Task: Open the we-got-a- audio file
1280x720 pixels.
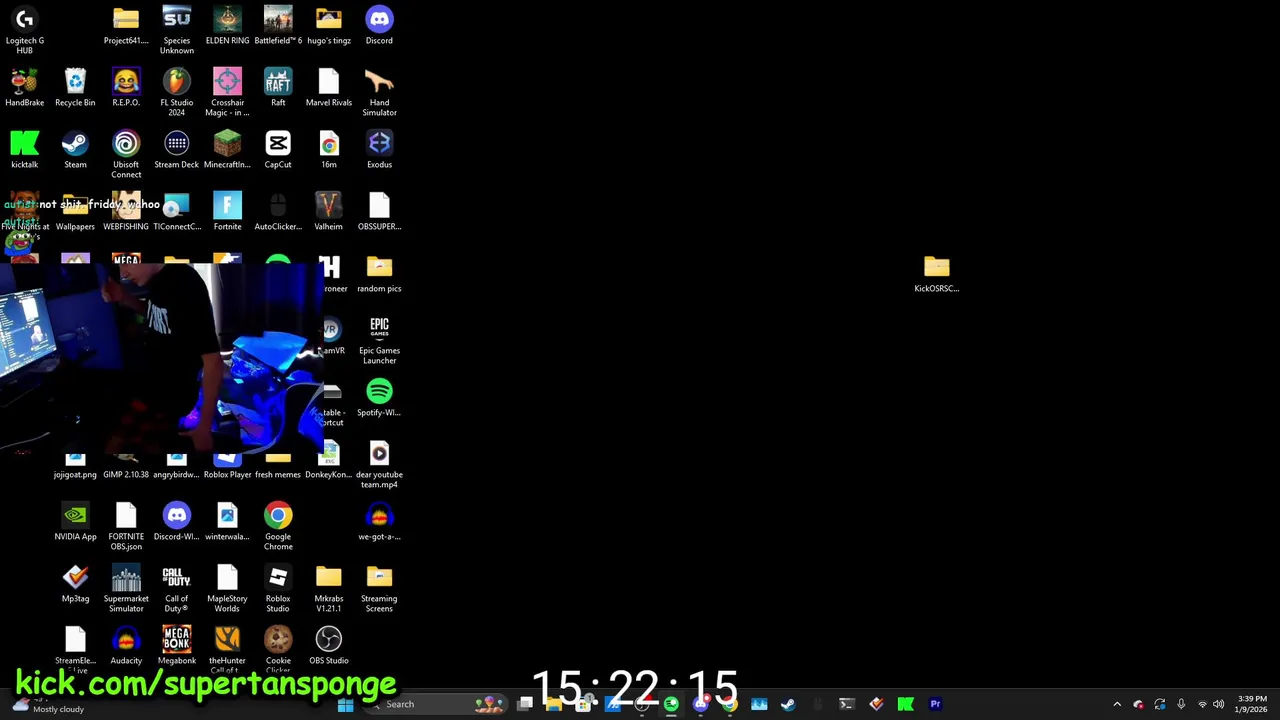Action: coord(379,522)
